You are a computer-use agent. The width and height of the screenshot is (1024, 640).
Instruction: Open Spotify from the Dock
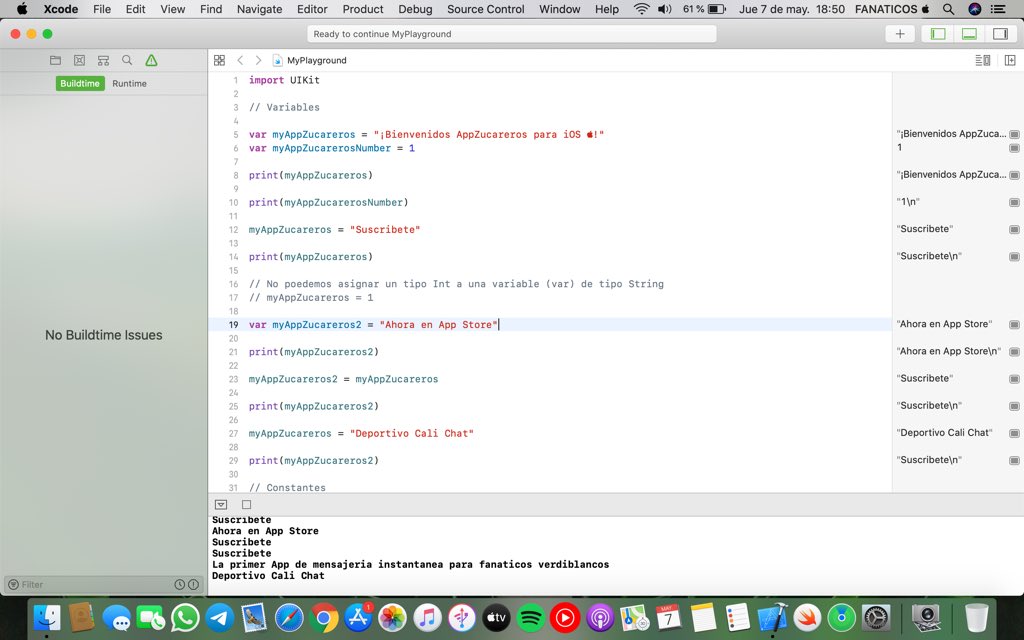531,617
